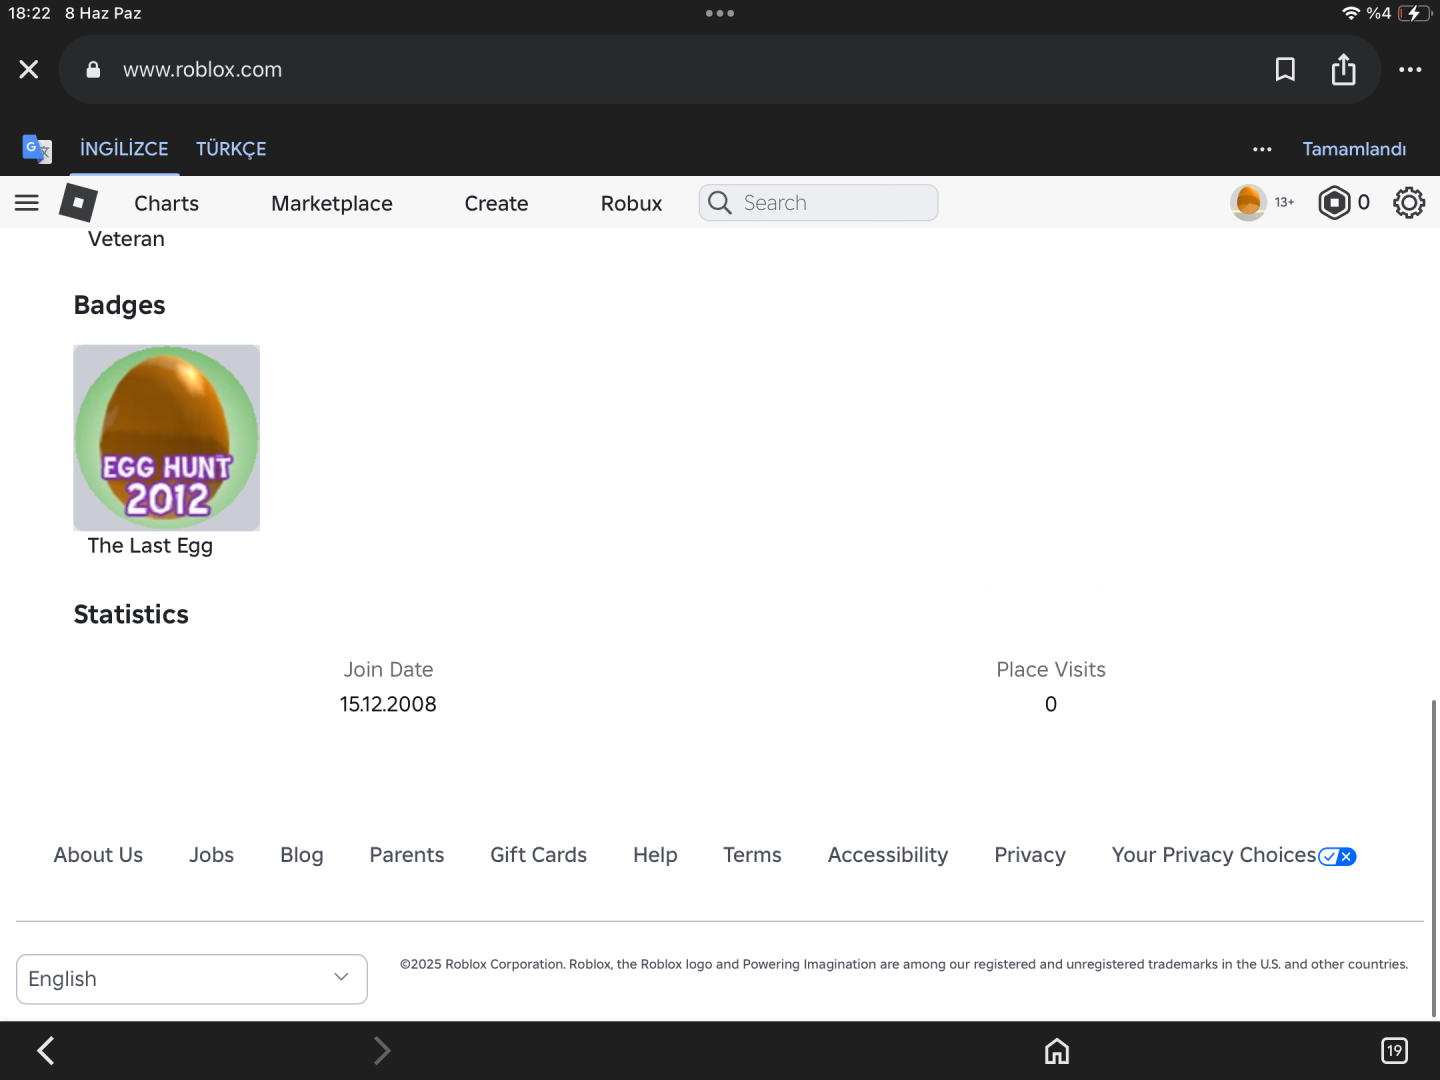Open the Gift Cards footer link
Screen dimensions: 1440x1080
tap(538, 855)
